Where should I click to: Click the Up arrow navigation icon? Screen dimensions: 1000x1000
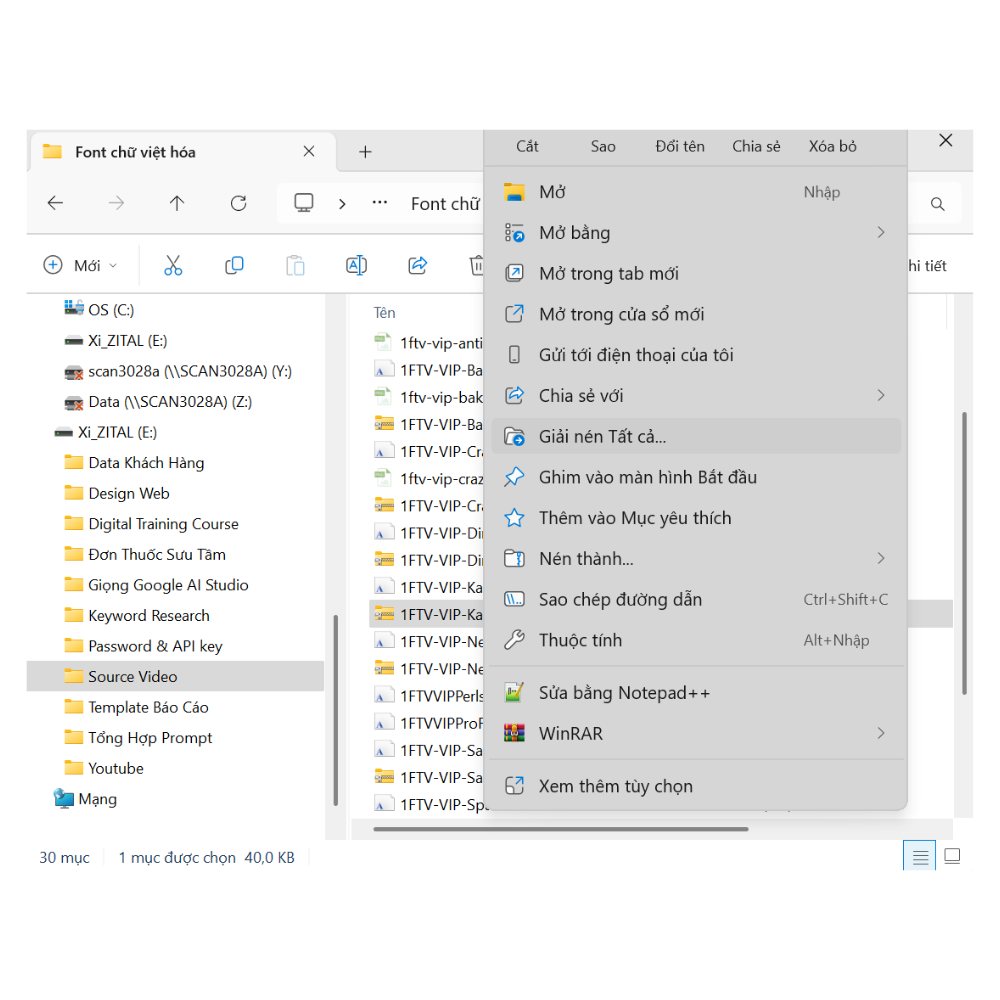point(177,203)
